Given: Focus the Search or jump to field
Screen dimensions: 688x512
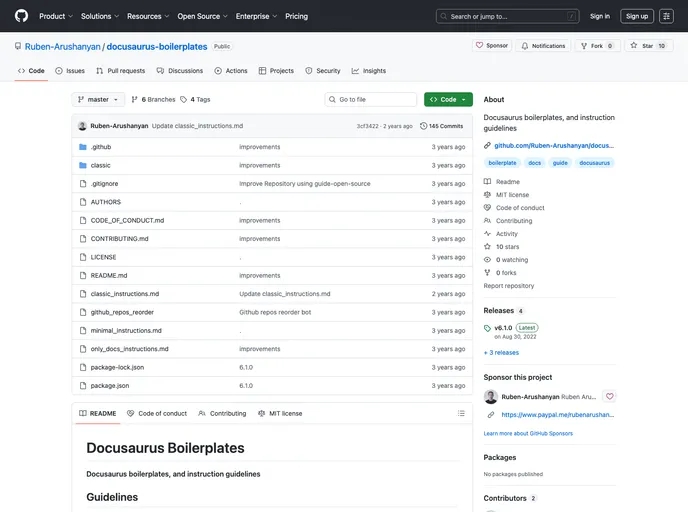Looking at the screenshot, I should 507,16.
